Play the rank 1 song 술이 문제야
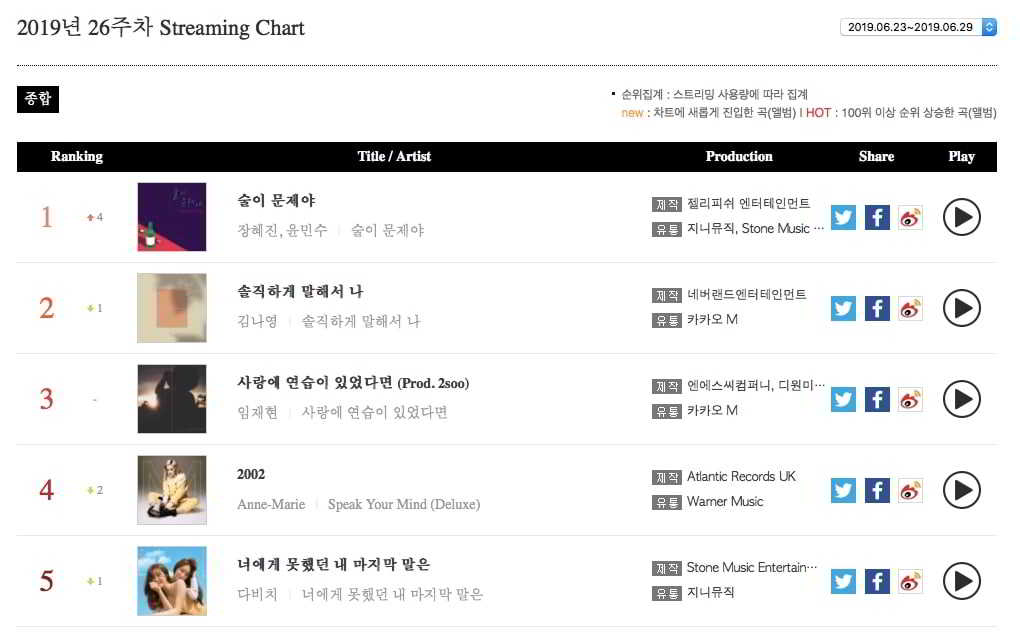 click(x=961, y=217)
